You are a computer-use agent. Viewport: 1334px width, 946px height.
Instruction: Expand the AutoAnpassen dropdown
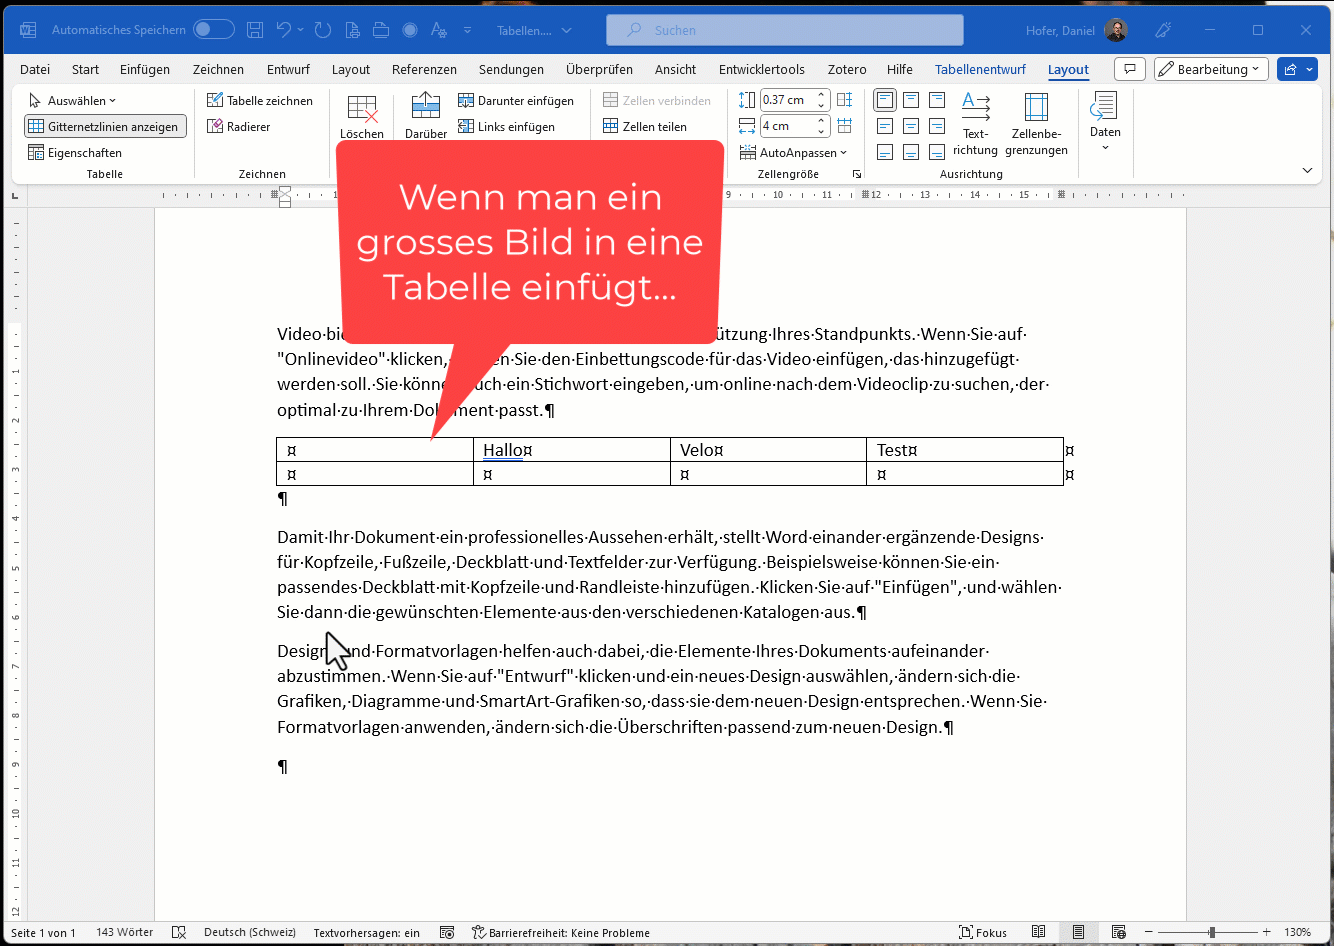[793, 153]
